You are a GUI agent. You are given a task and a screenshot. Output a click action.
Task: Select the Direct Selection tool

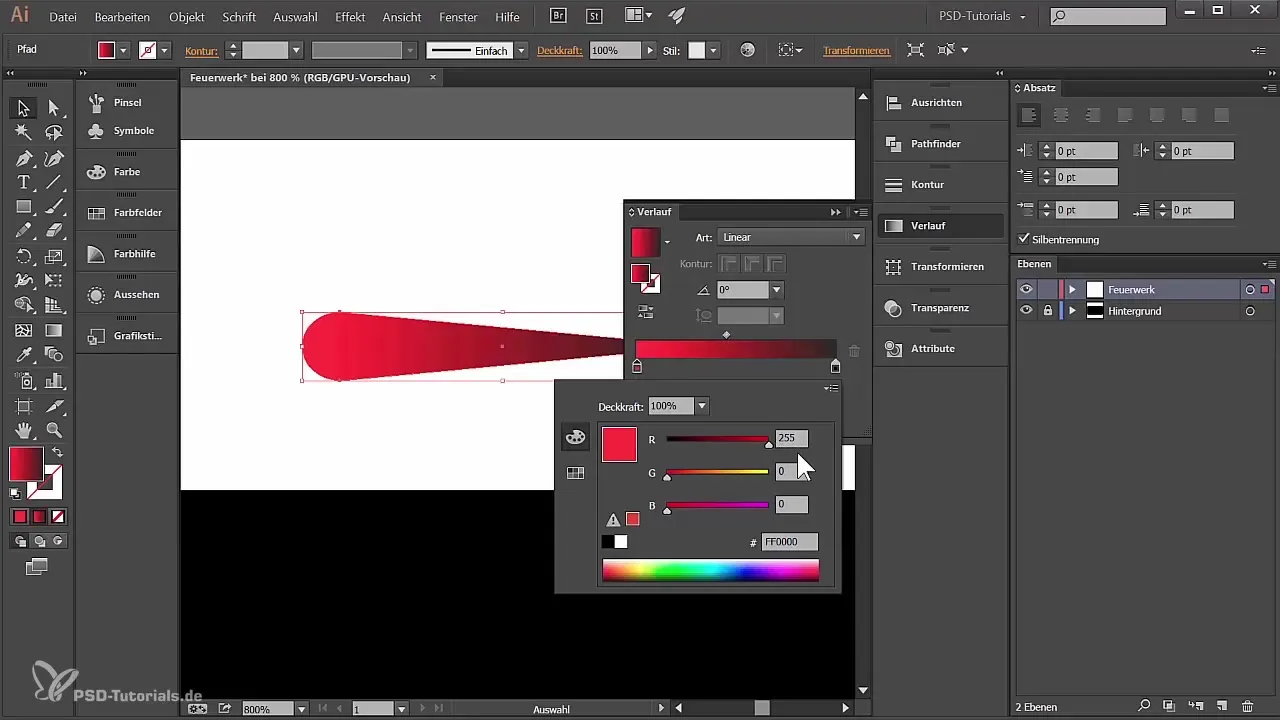pos(54,108)
